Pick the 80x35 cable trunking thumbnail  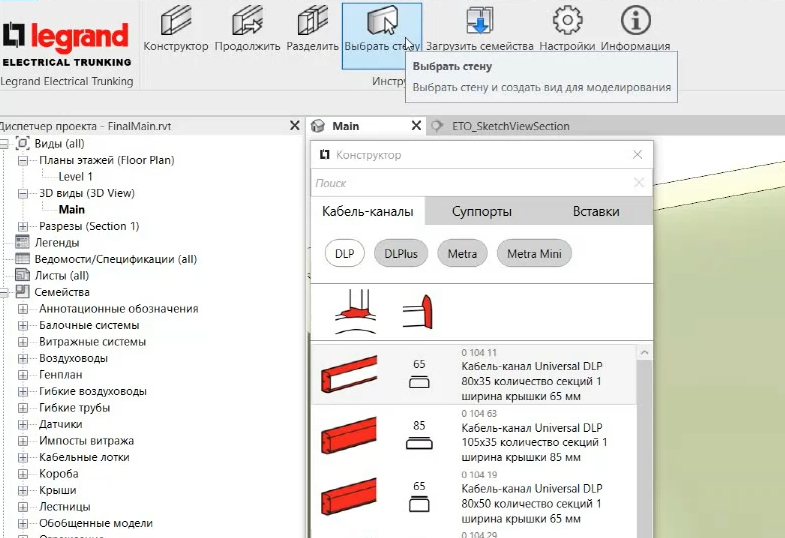pos(349,374)
